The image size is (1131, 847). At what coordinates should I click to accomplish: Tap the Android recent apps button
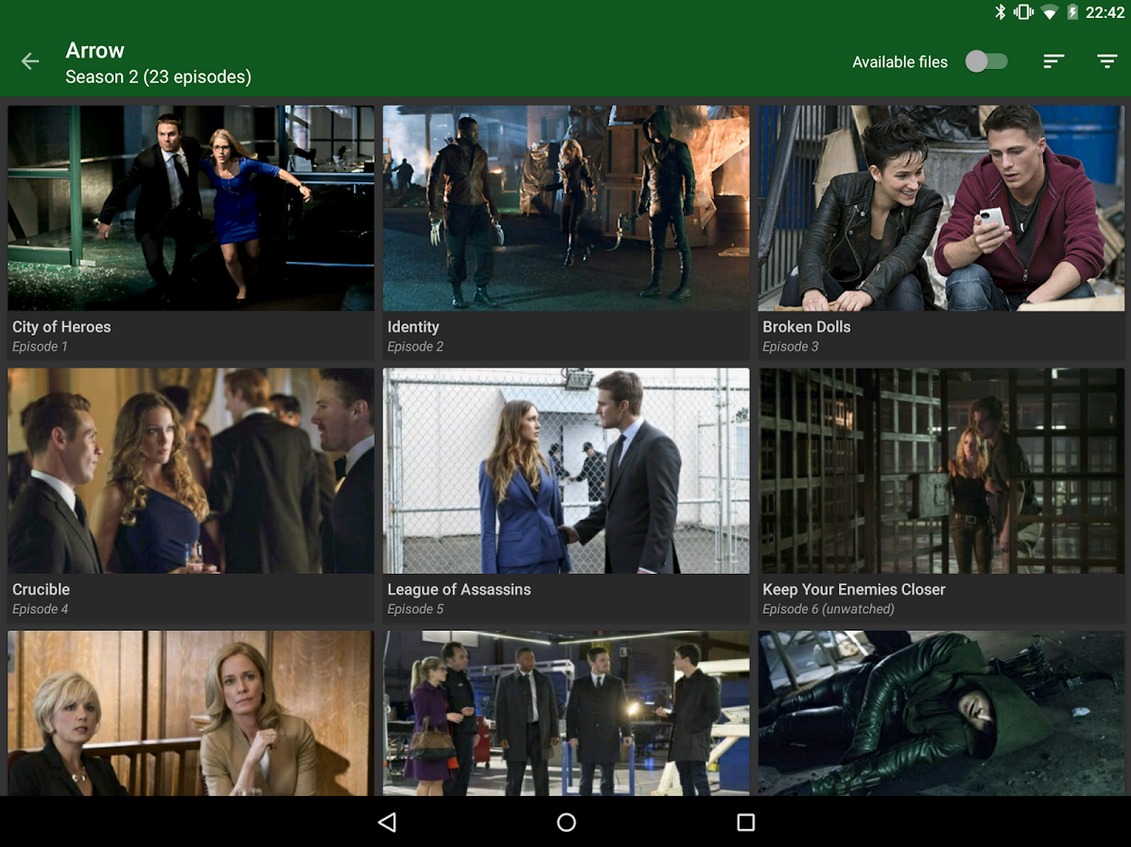click(746, 822)
